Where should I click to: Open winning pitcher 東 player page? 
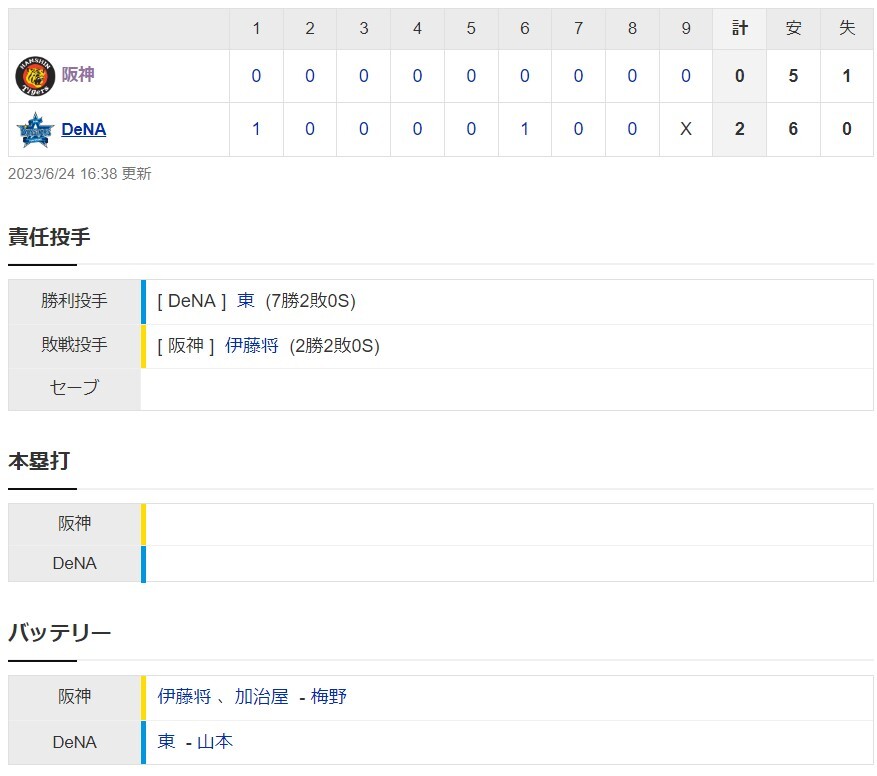tap(246, 301)
